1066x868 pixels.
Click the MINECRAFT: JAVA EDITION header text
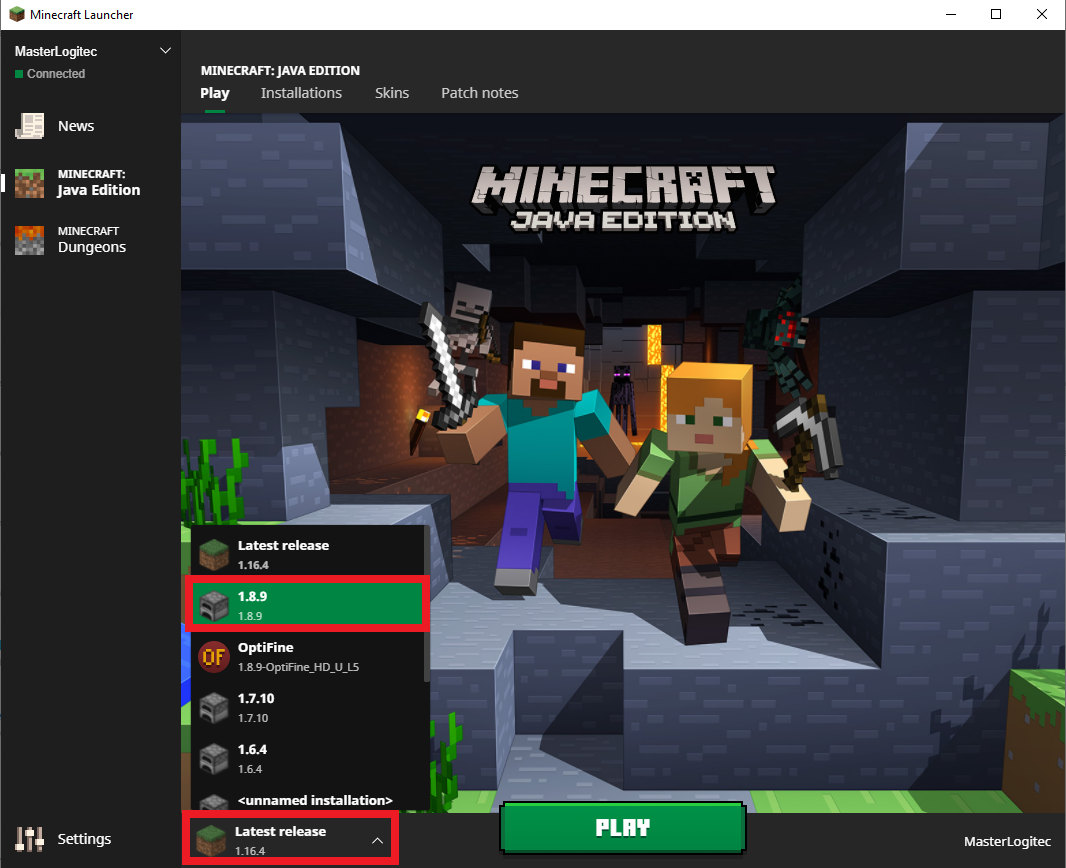pos(280,71)
